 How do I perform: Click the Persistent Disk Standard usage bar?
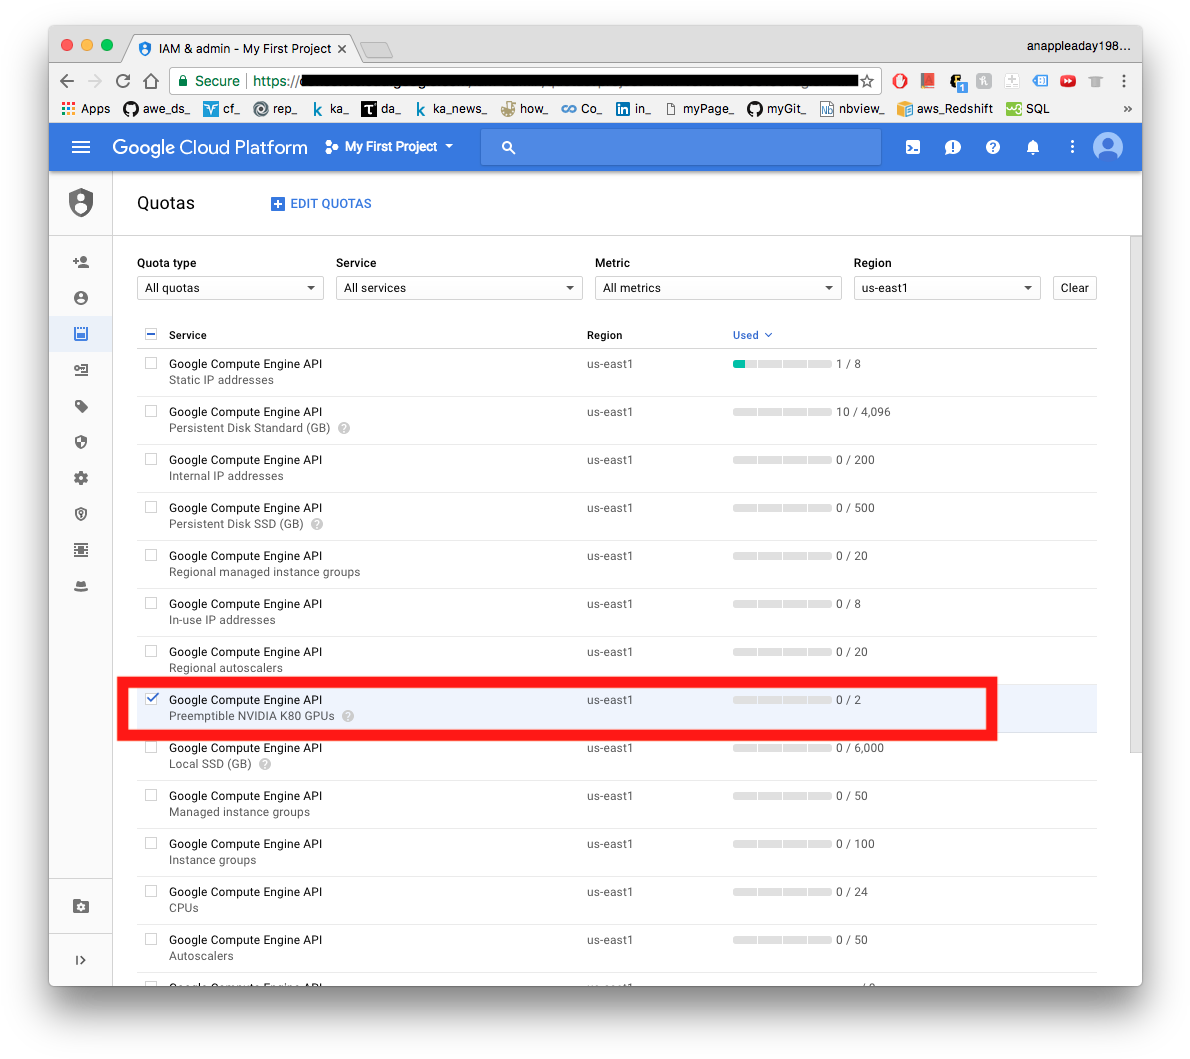[x=782, y=411]
